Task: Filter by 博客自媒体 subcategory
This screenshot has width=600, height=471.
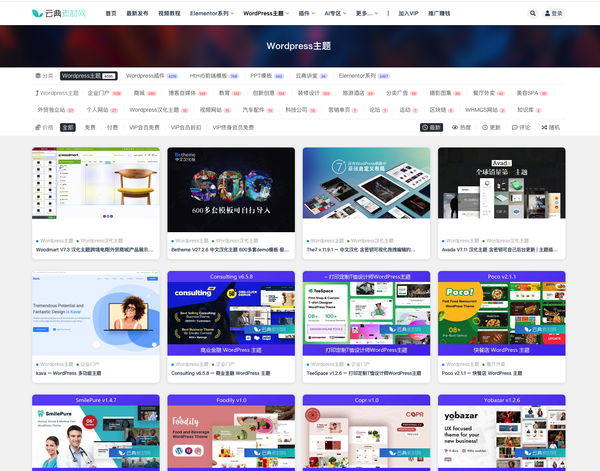Action: point(188,93)
